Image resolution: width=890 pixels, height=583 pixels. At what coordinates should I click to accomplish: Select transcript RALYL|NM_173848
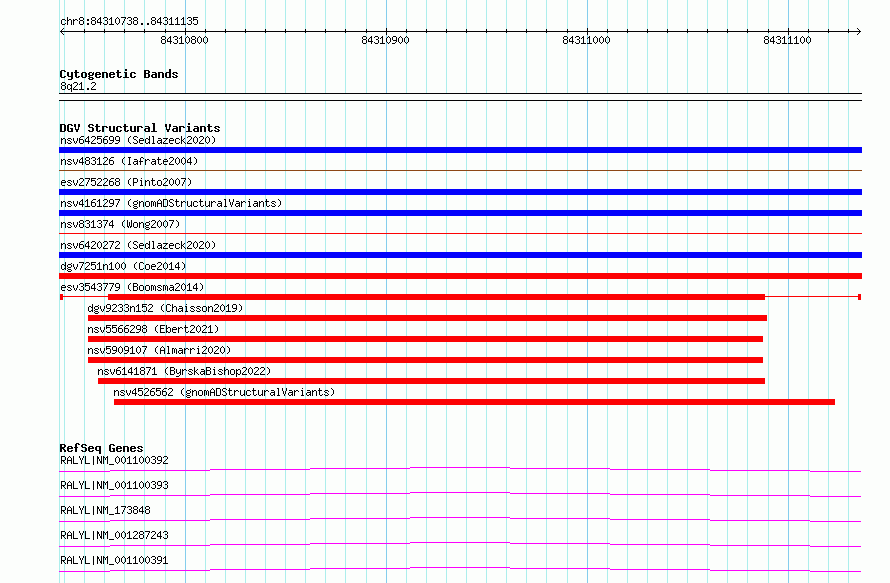pyautogui.click(x=105, y=510)
